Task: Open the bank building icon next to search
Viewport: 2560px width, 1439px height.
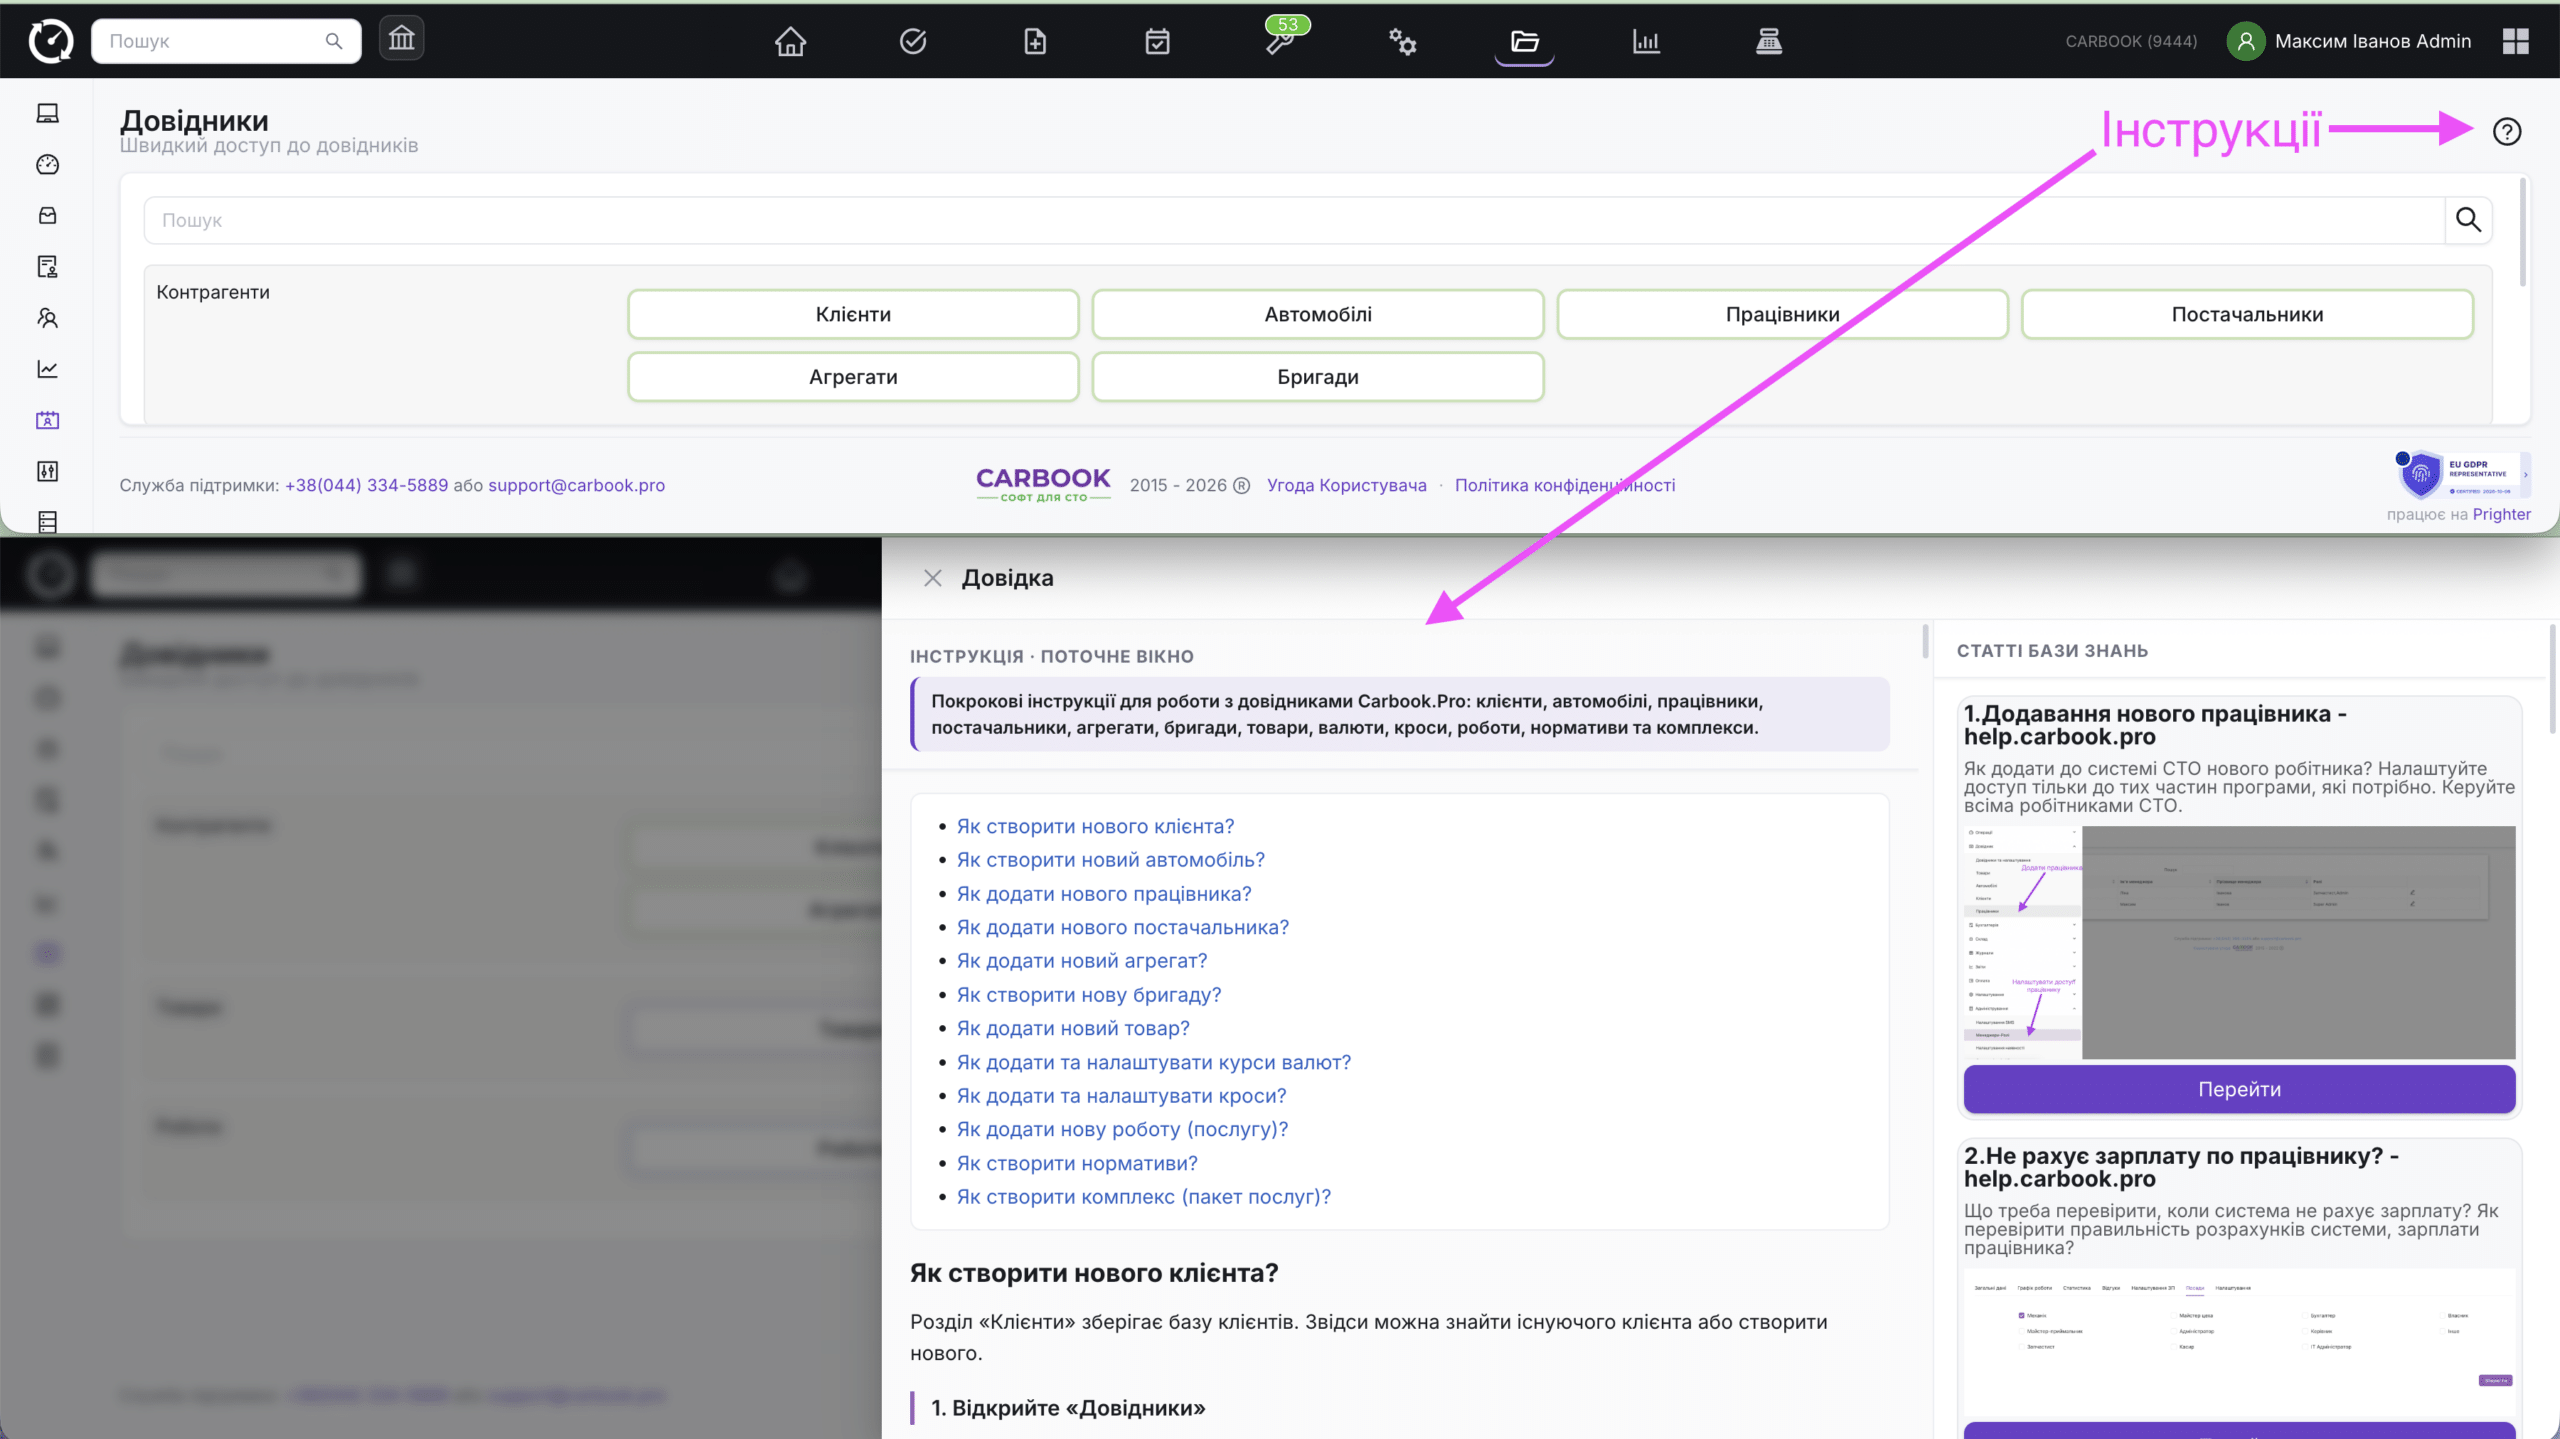Action: [x=401, y=40]
